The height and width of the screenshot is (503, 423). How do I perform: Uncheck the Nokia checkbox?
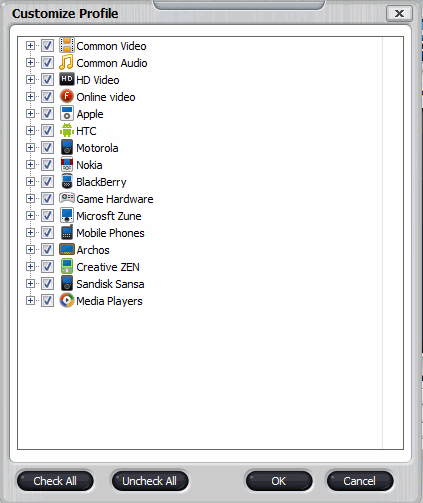(x=47, y=165)
